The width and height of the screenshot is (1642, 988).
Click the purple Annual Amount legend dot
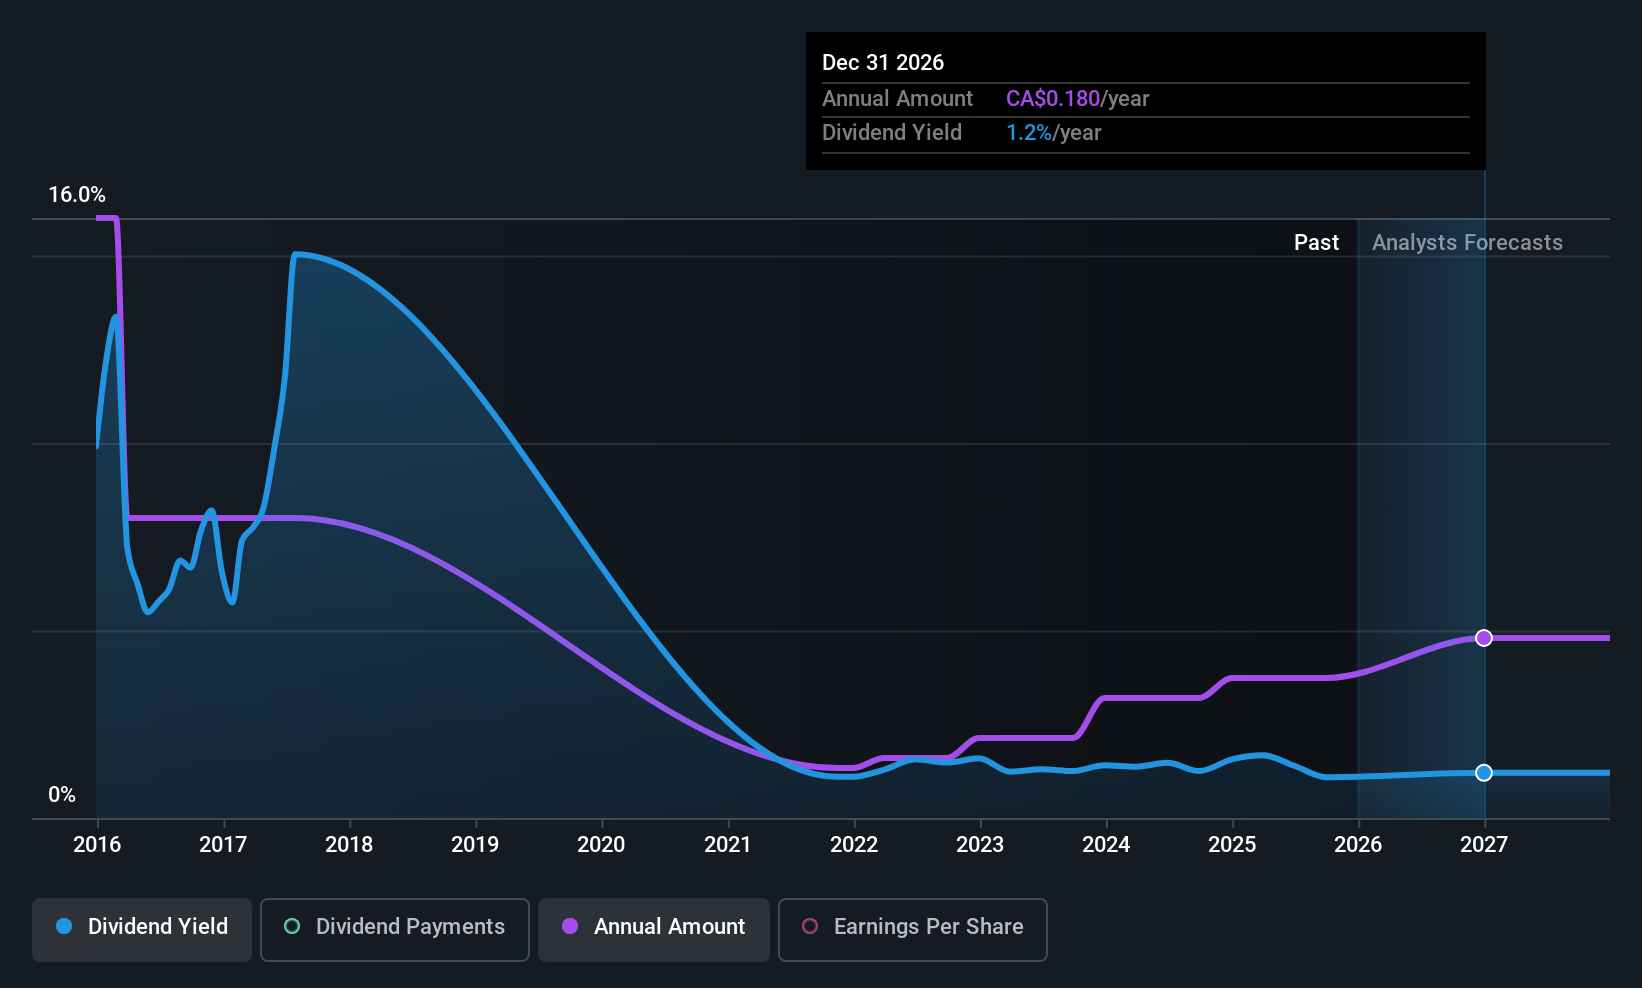[570, 926]
